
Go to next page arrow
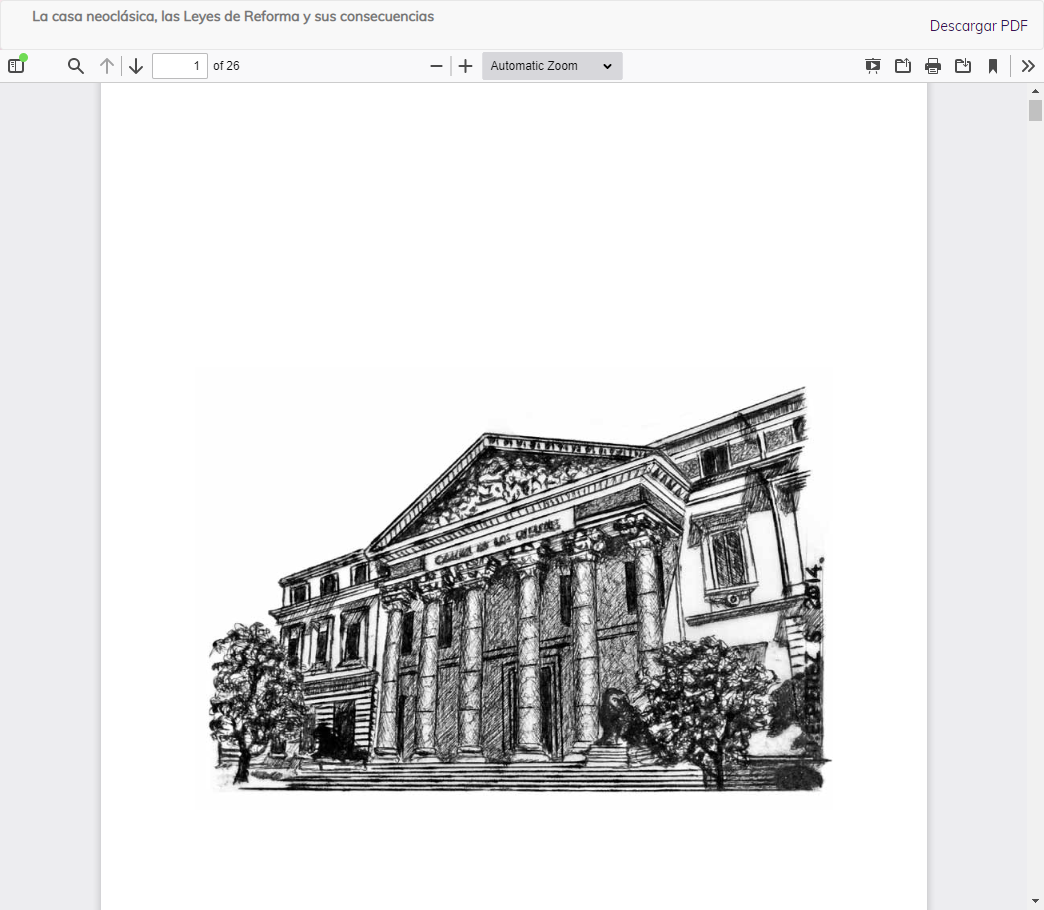tap(136, 66)
